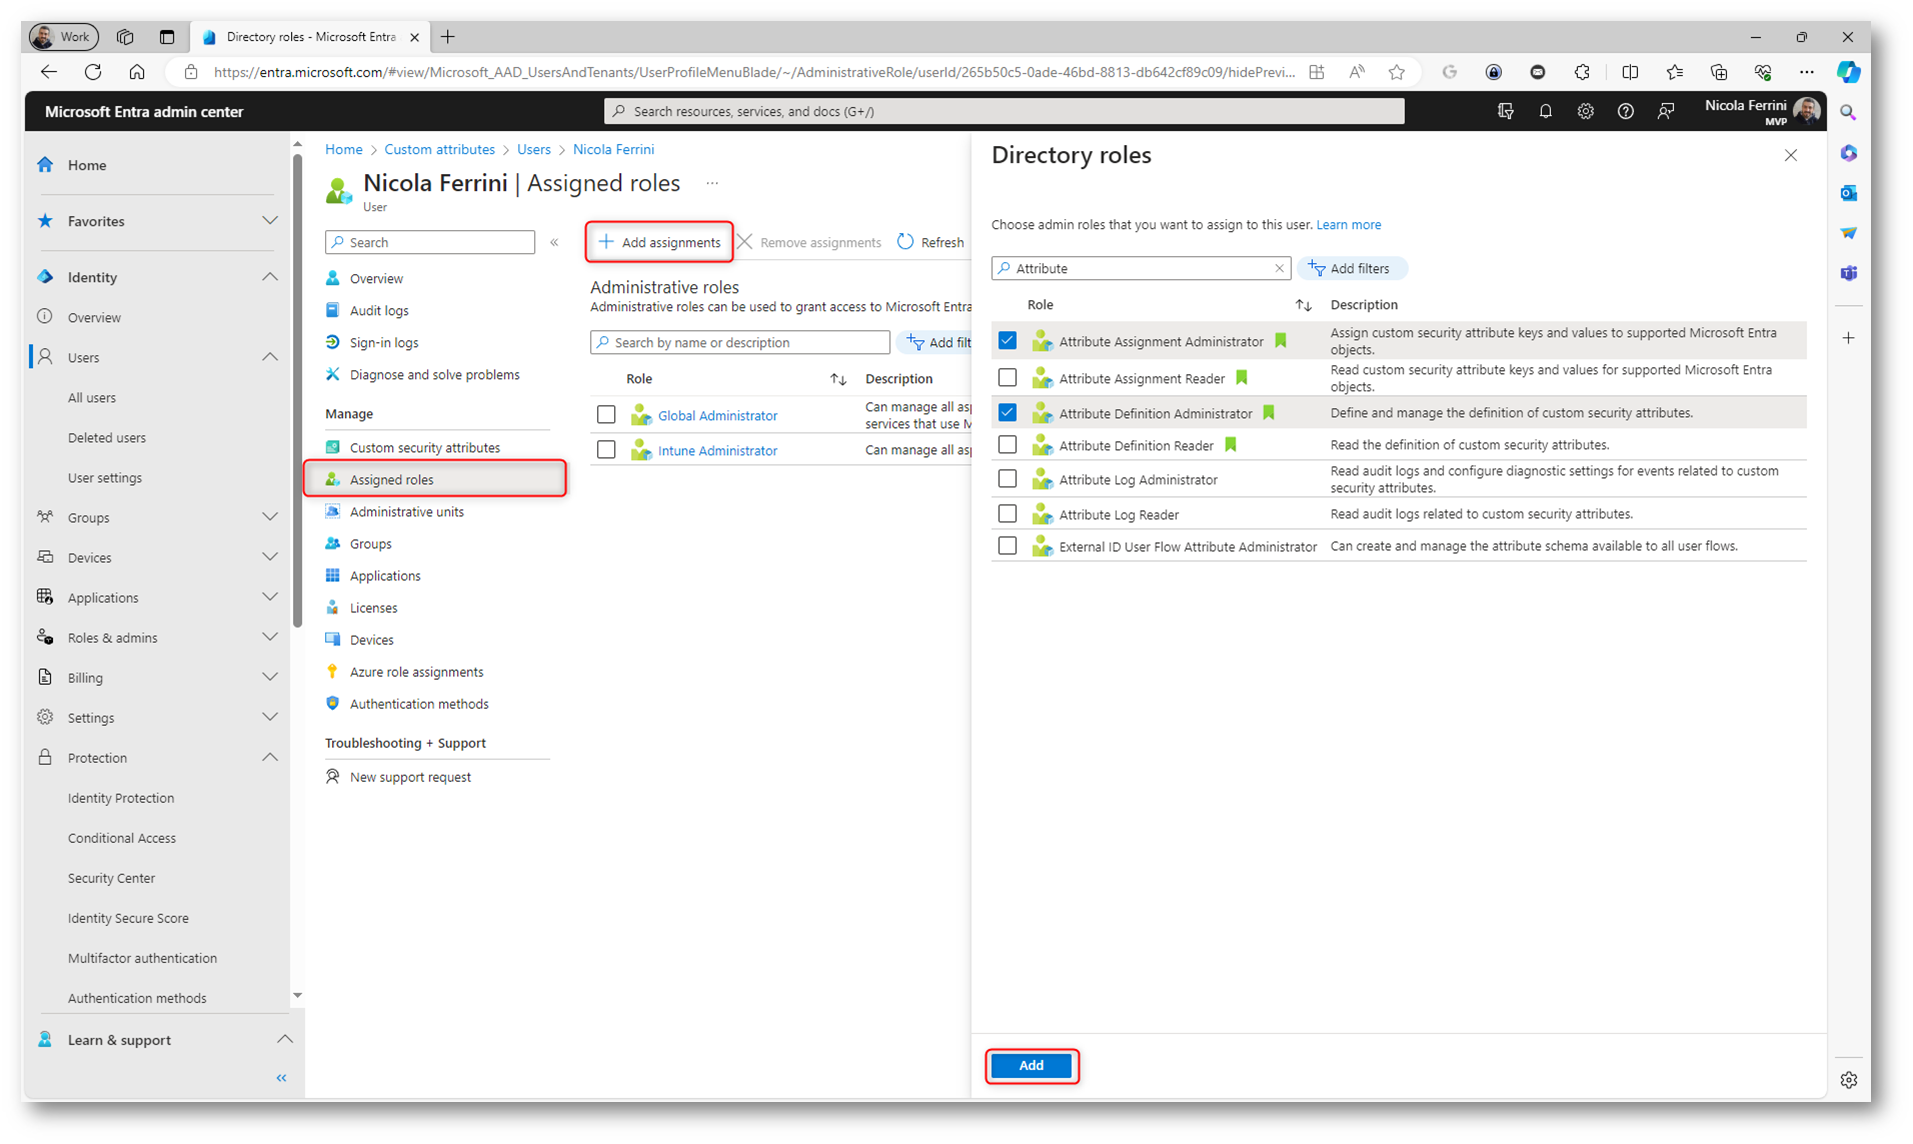Expand Devices in left navigation
The image size is (1913, 1144).
(x=269, y=557)
